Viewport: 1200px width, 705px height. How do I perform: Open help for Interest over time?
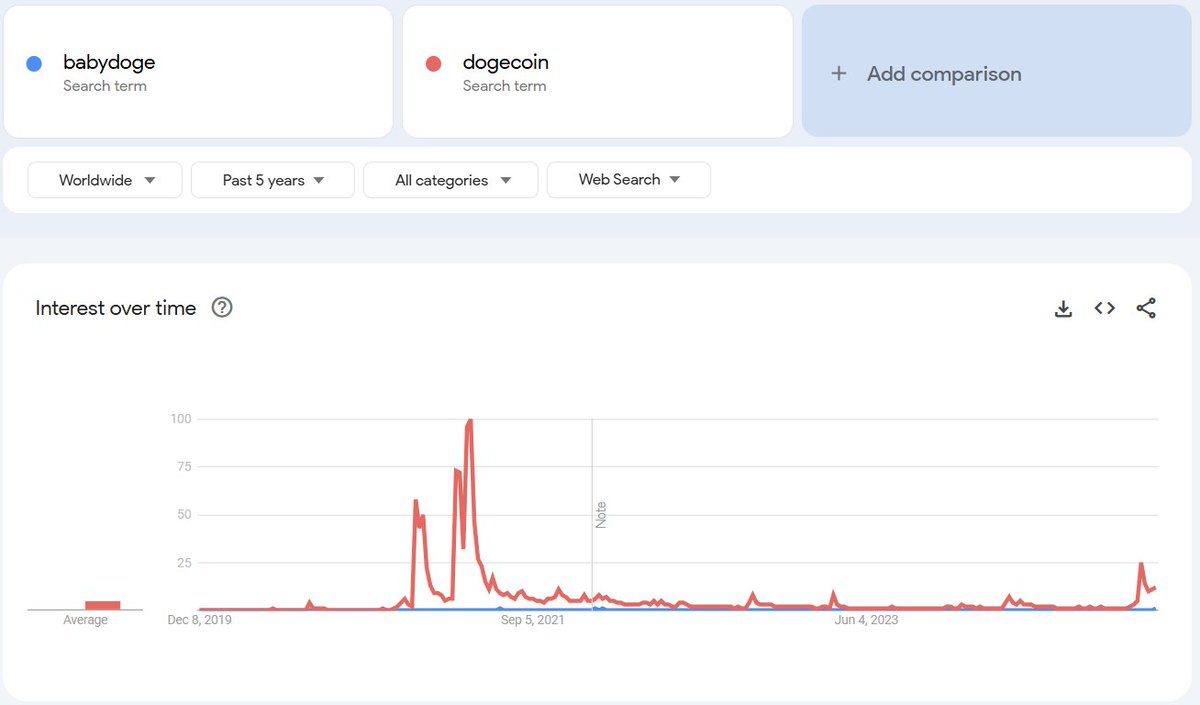tap(222, 308)
